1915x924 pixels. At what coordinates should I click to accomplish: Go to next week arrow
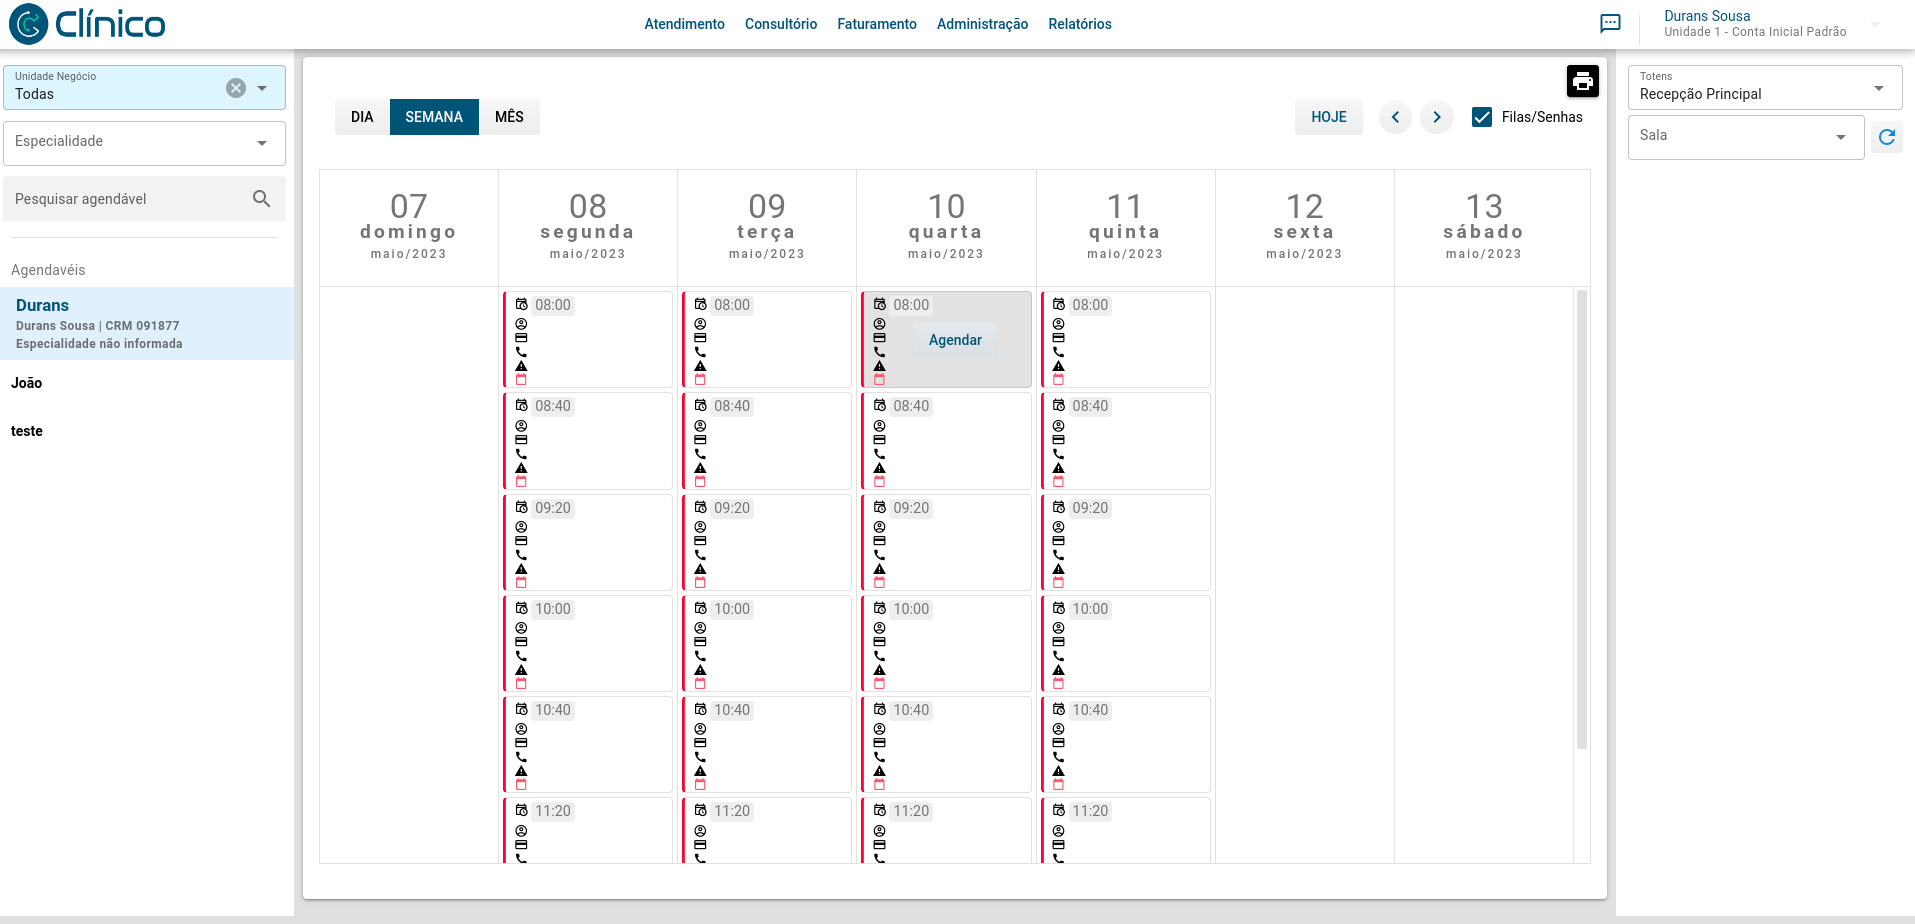point(1437,117)
